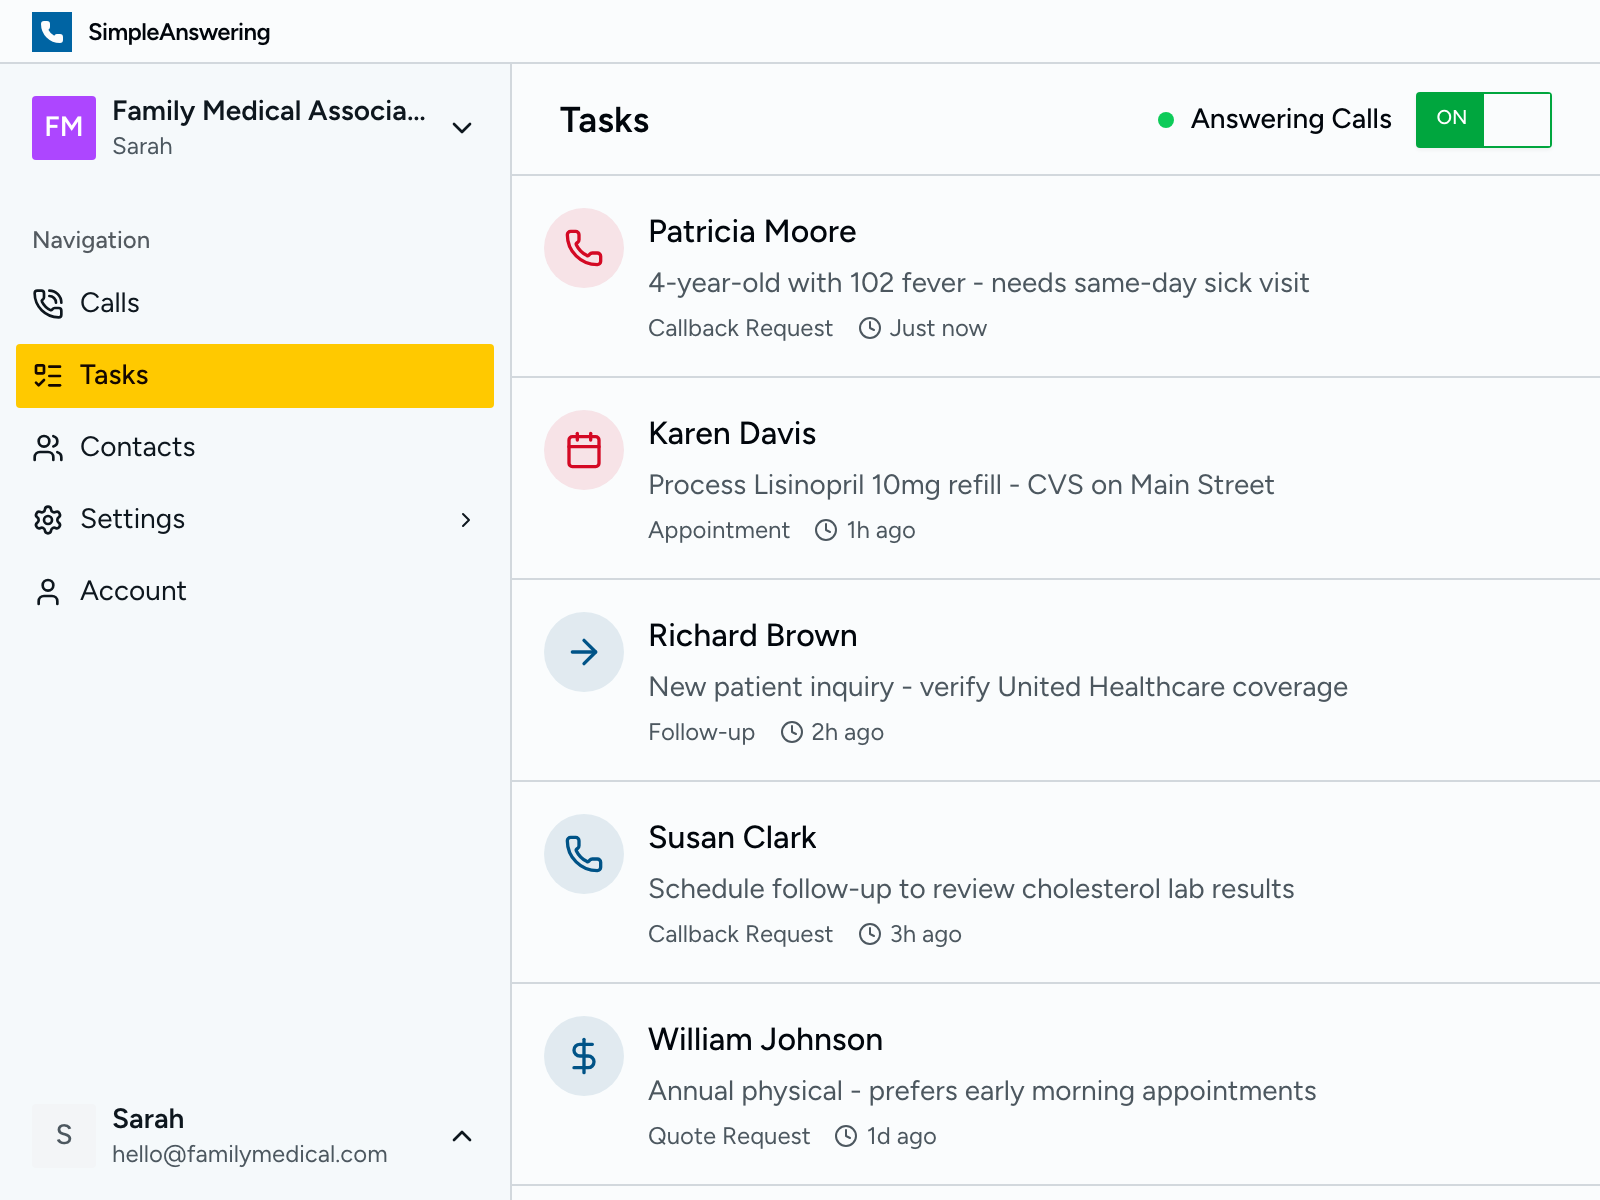The height and width of the screenshot is (1200, 1600).
Task: Switch to the Contacts section
Action: click(x=137, y=447)
